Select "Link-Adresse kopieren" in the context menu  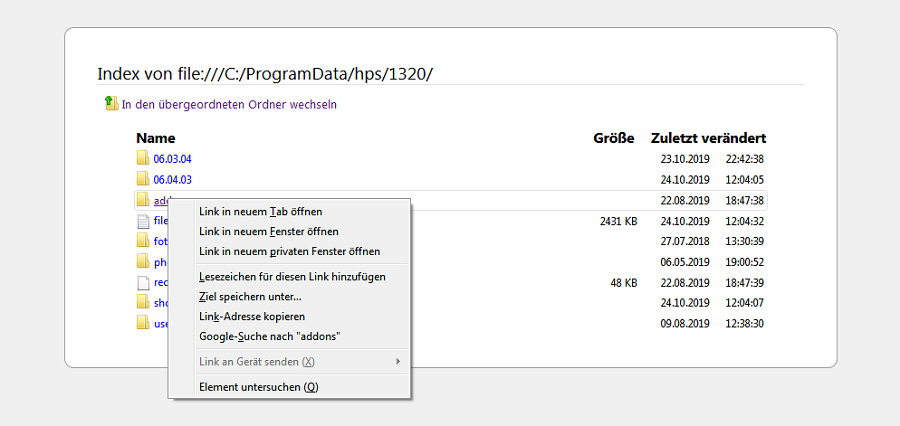click(252, 316)
